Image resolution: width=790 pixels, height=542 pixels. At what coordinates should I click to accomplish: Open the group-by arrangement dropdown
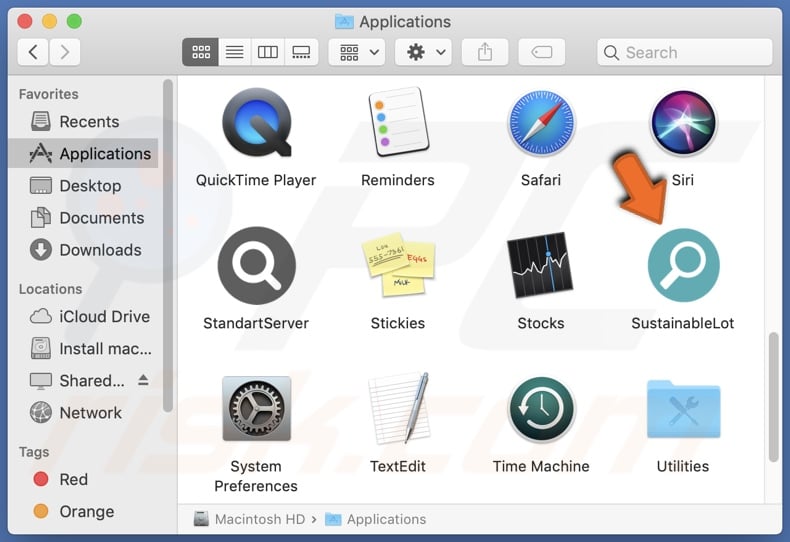coord(357,52)
